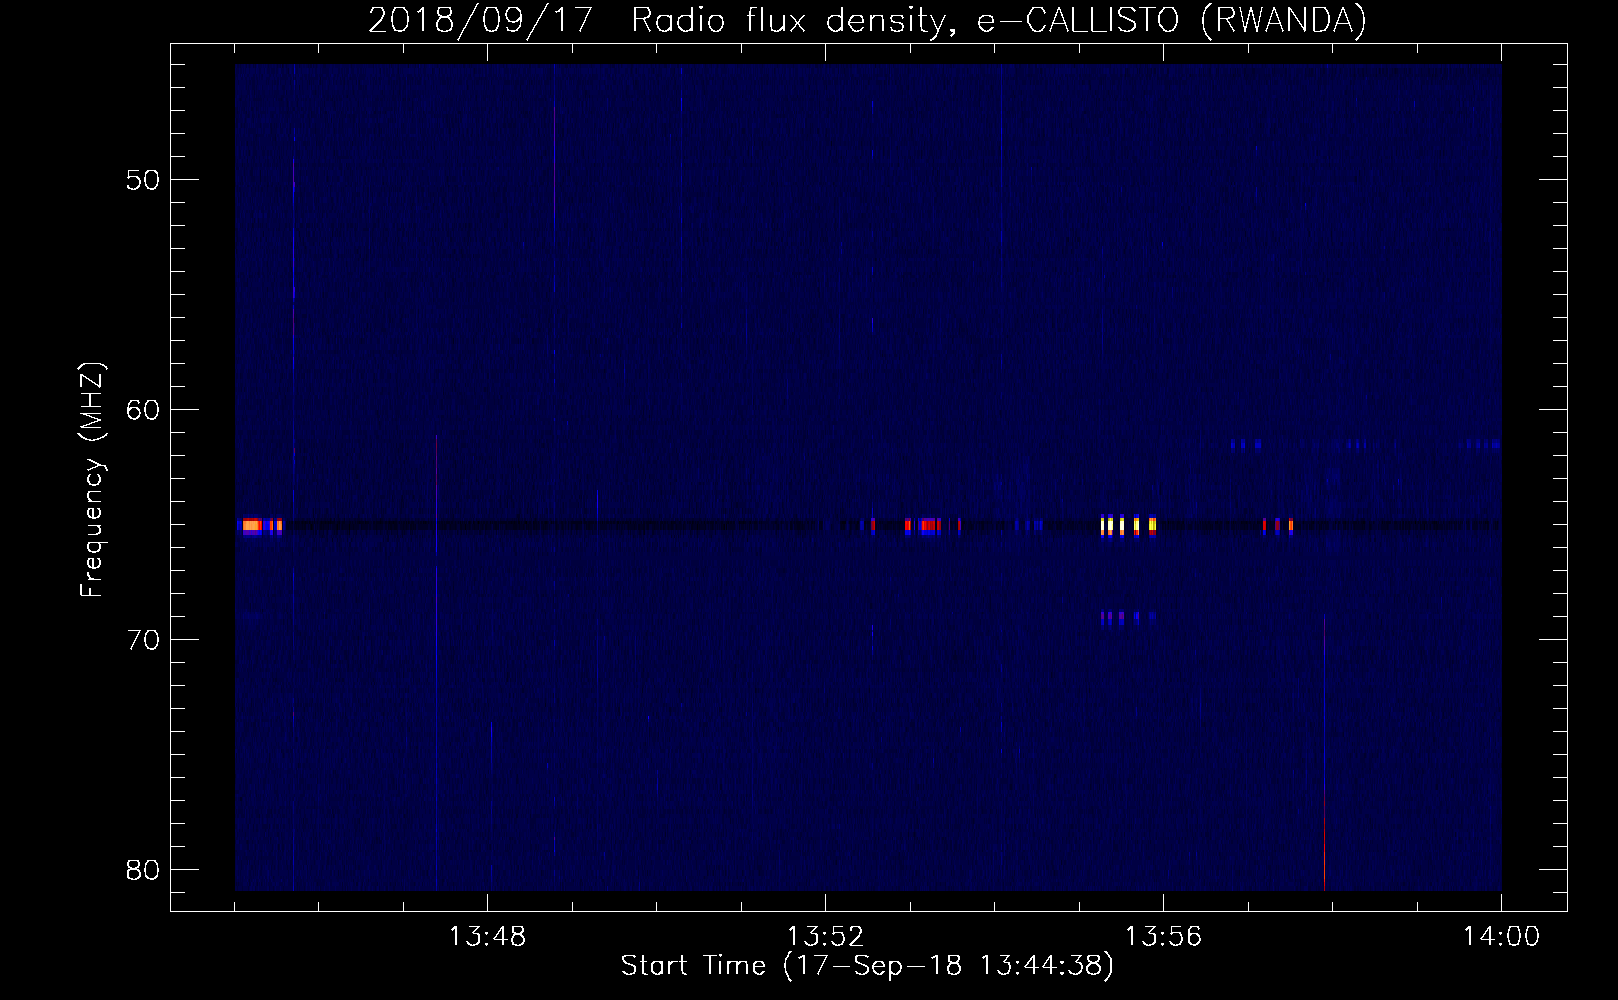Click the 80 MHz frequency tick label

[x=143, y=870]
